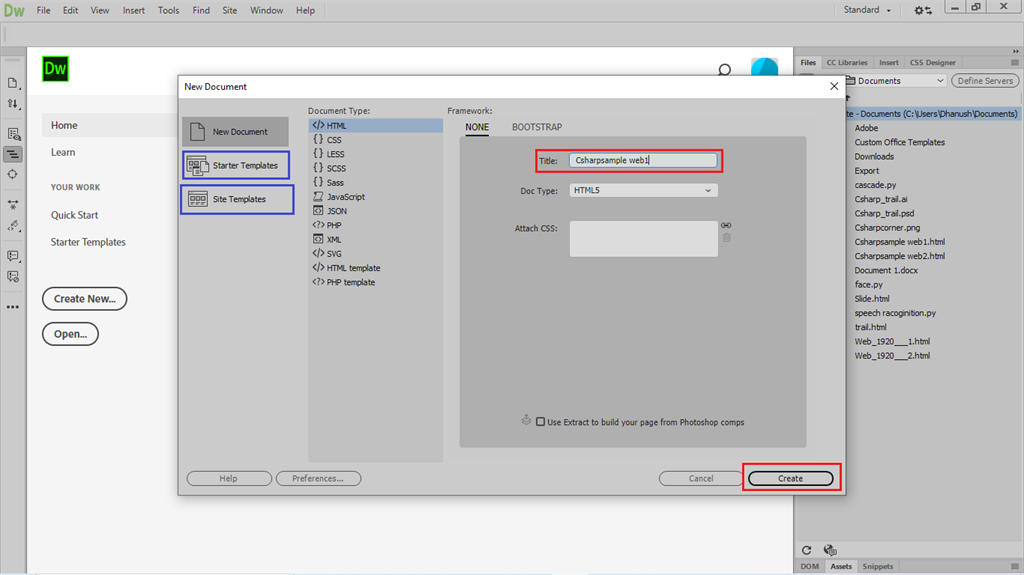Click the File Management arrows icon
The image size is (1024, 575).
pyautogui.click(x=12, y=104)
